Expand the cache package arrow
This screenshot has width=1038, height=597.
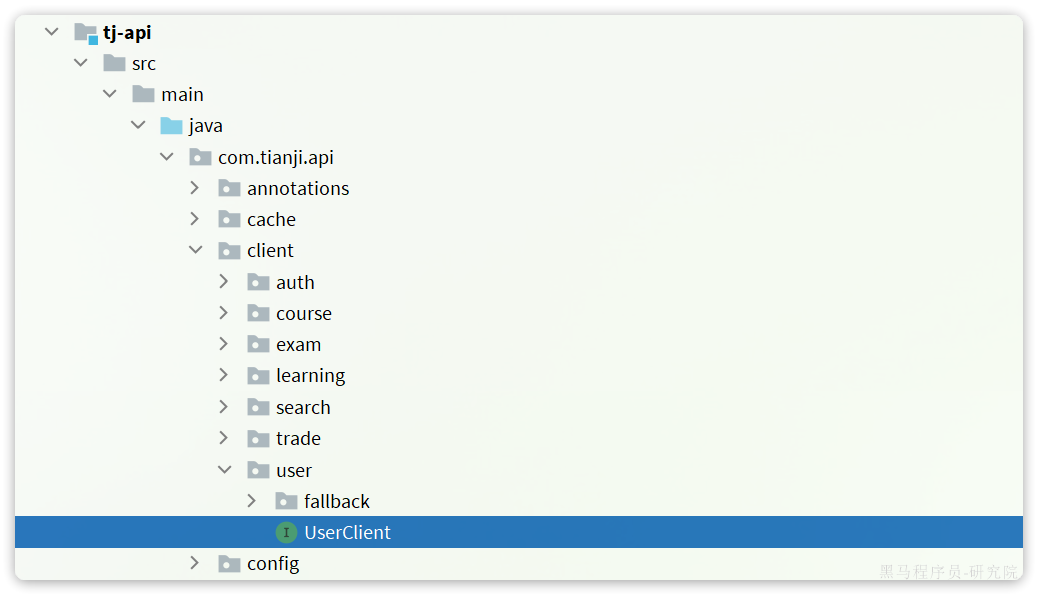coord(195,219)
